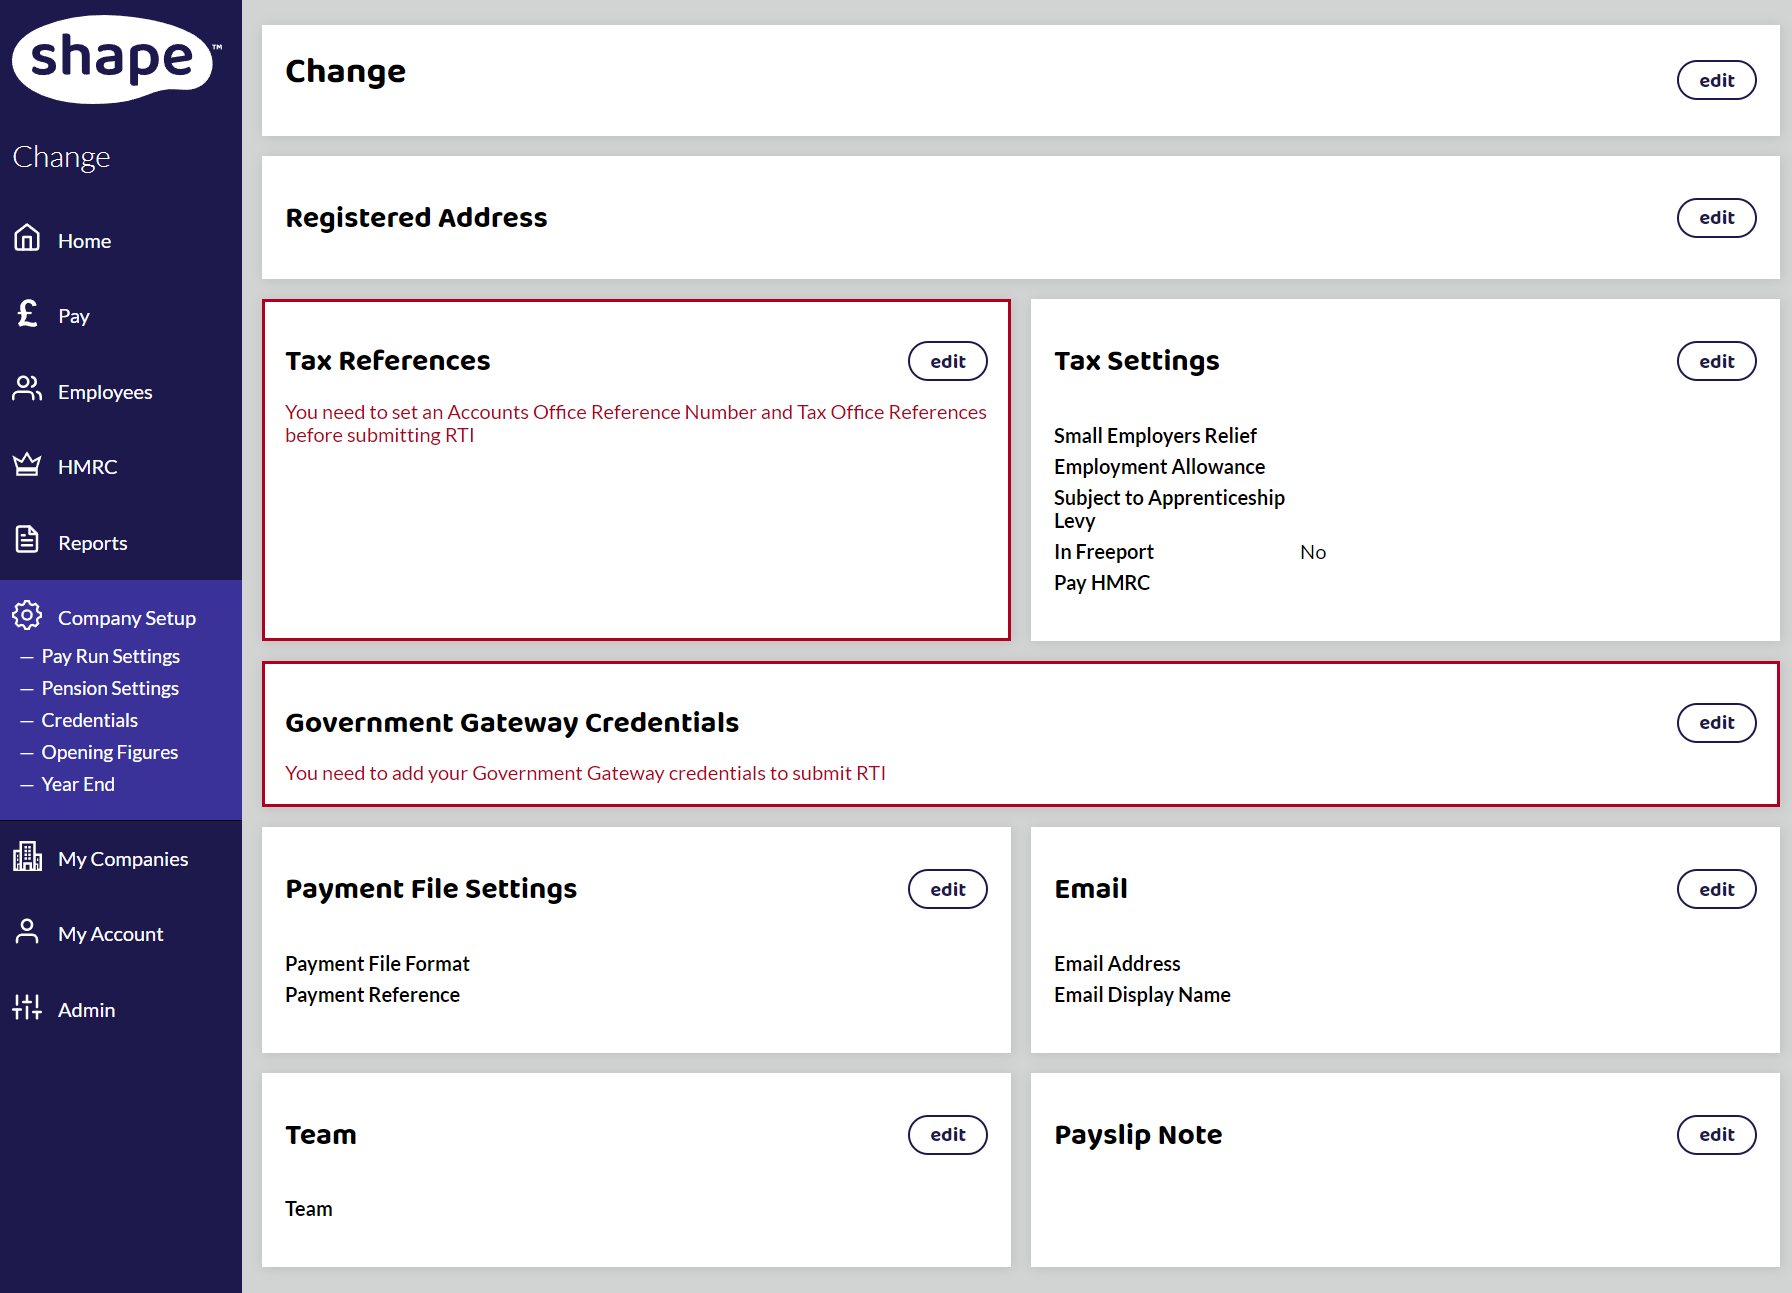Click 'Pay HMRC' label
The height and width of the screenshot is (1293, 1792).
coord(1102,583)
